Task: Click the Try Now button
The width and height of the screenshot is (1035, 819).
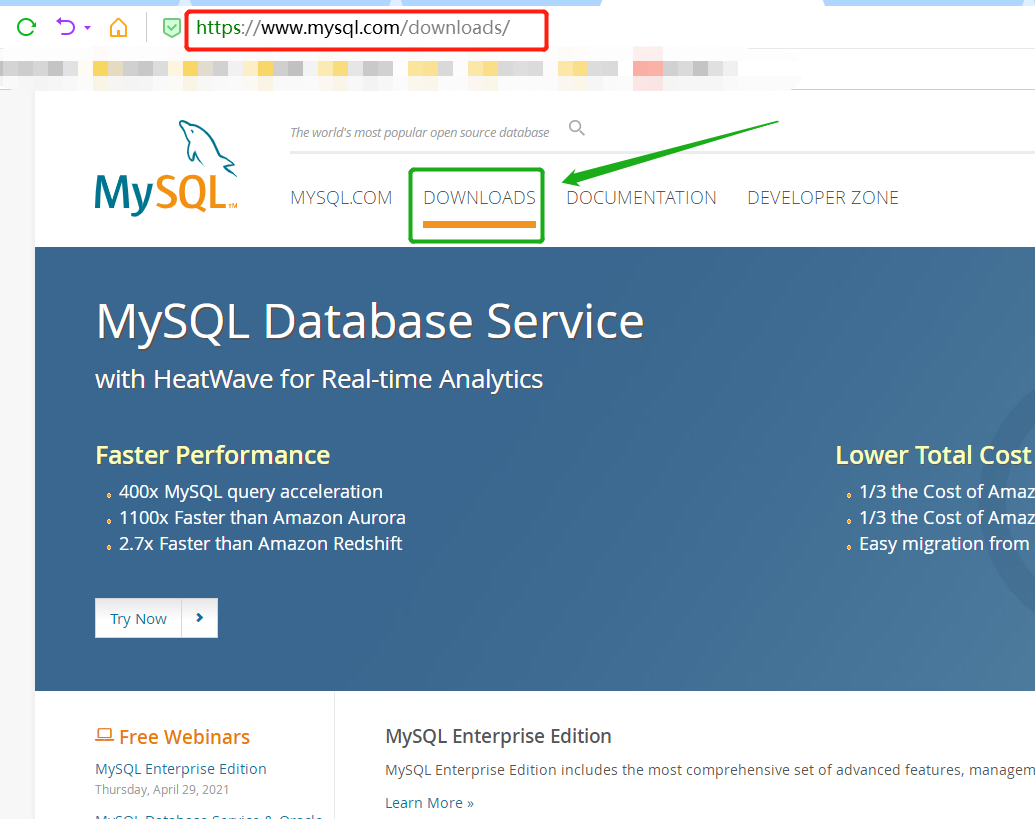Action: (137, 618)
